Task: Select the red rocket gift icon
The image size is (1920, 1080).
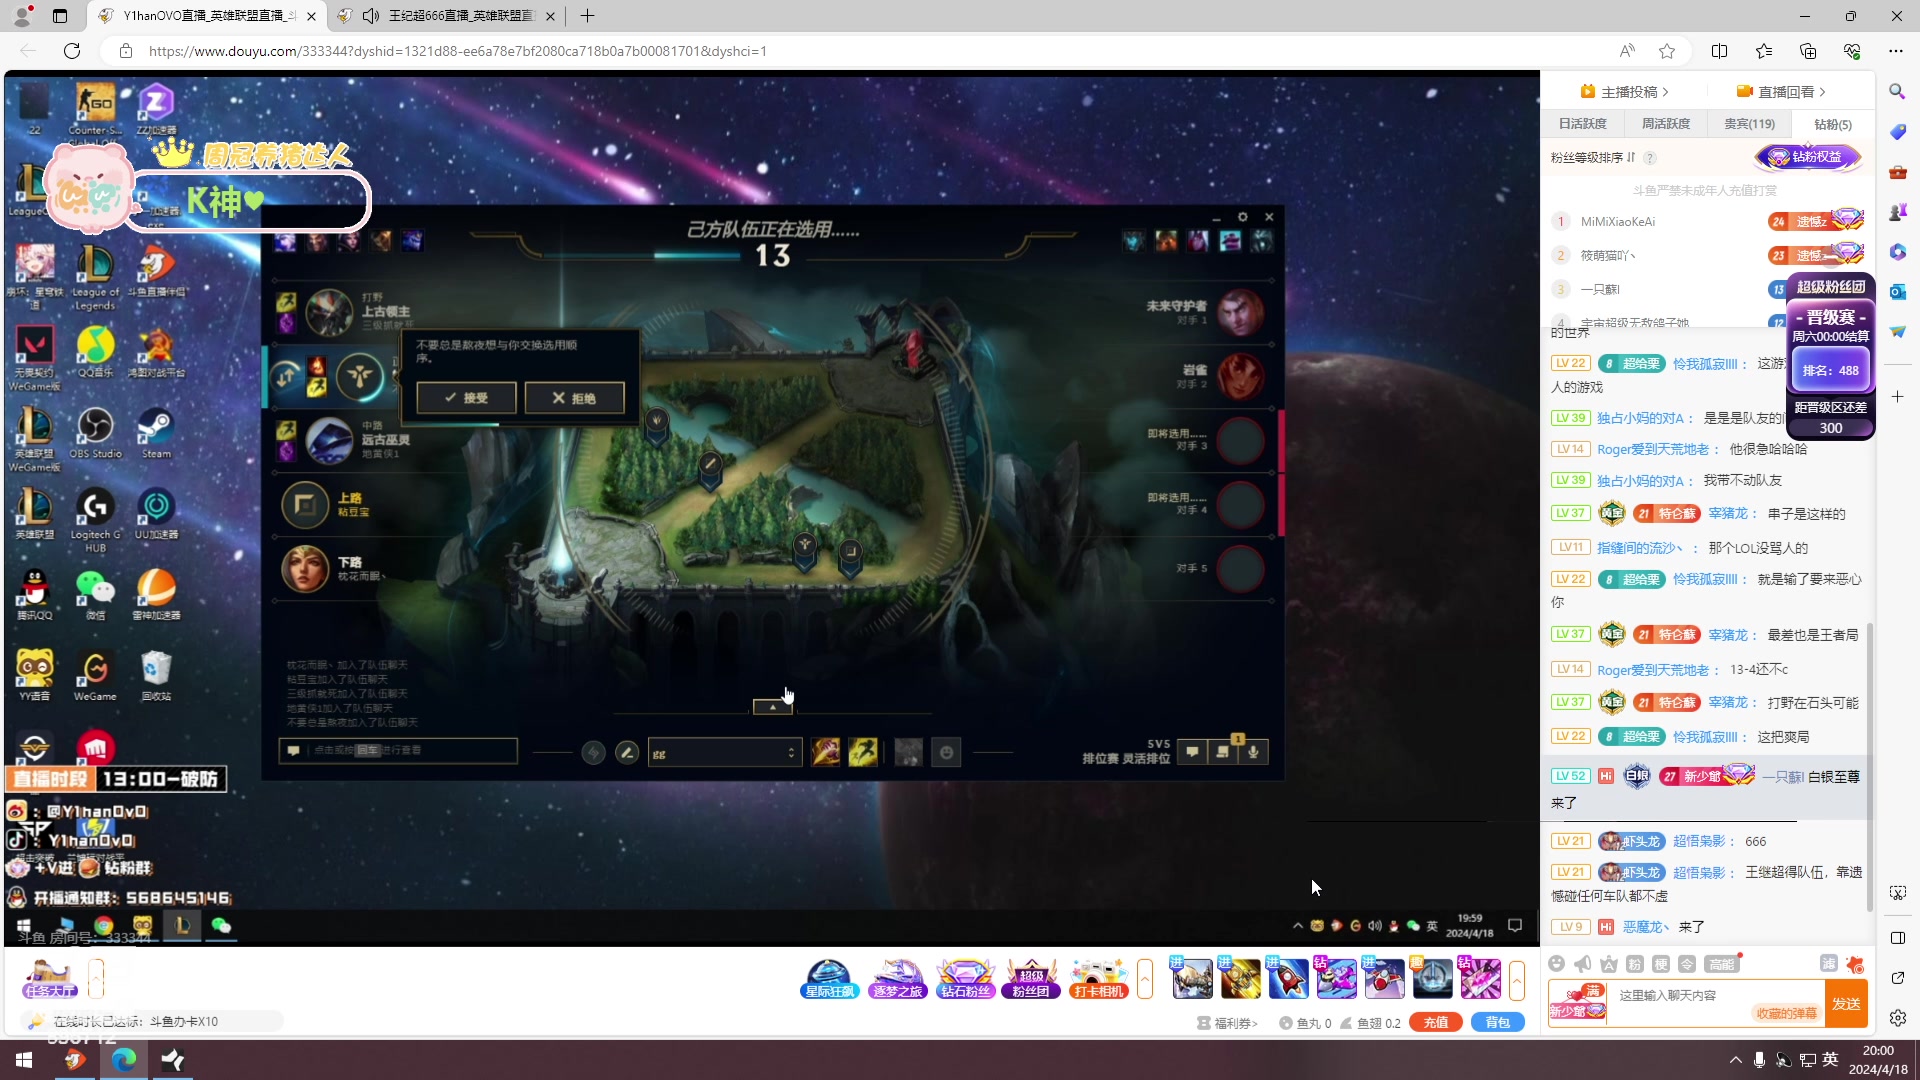Action: pyautogui.click(x=1288, y=979)
